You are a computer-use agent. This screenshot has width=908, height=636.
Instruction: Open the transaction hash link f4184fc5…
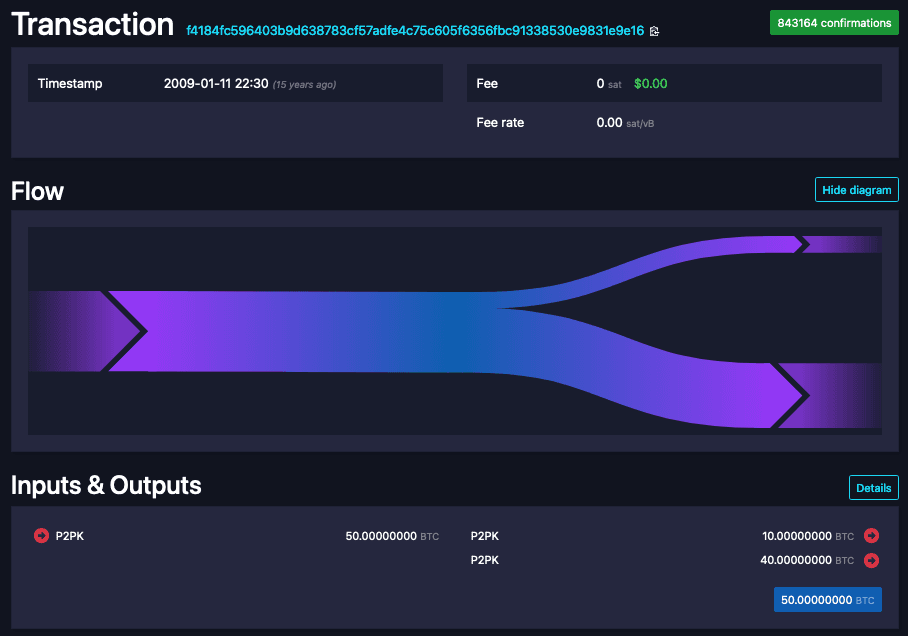click(415, 31)
